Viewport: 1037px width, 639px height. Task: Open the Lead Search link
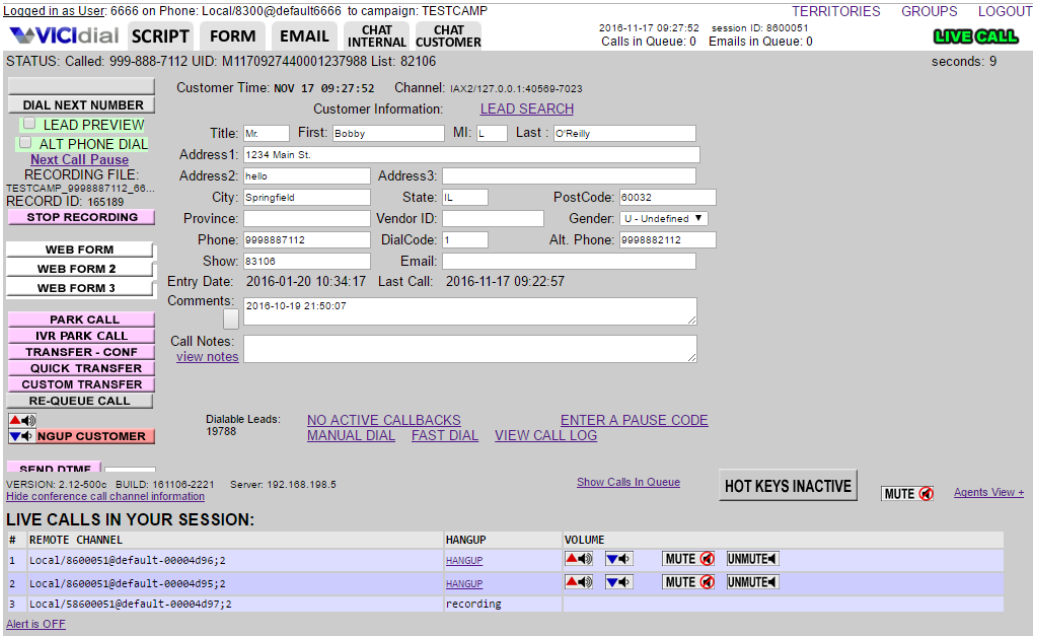pyautogui.click(x=526, y=109)
